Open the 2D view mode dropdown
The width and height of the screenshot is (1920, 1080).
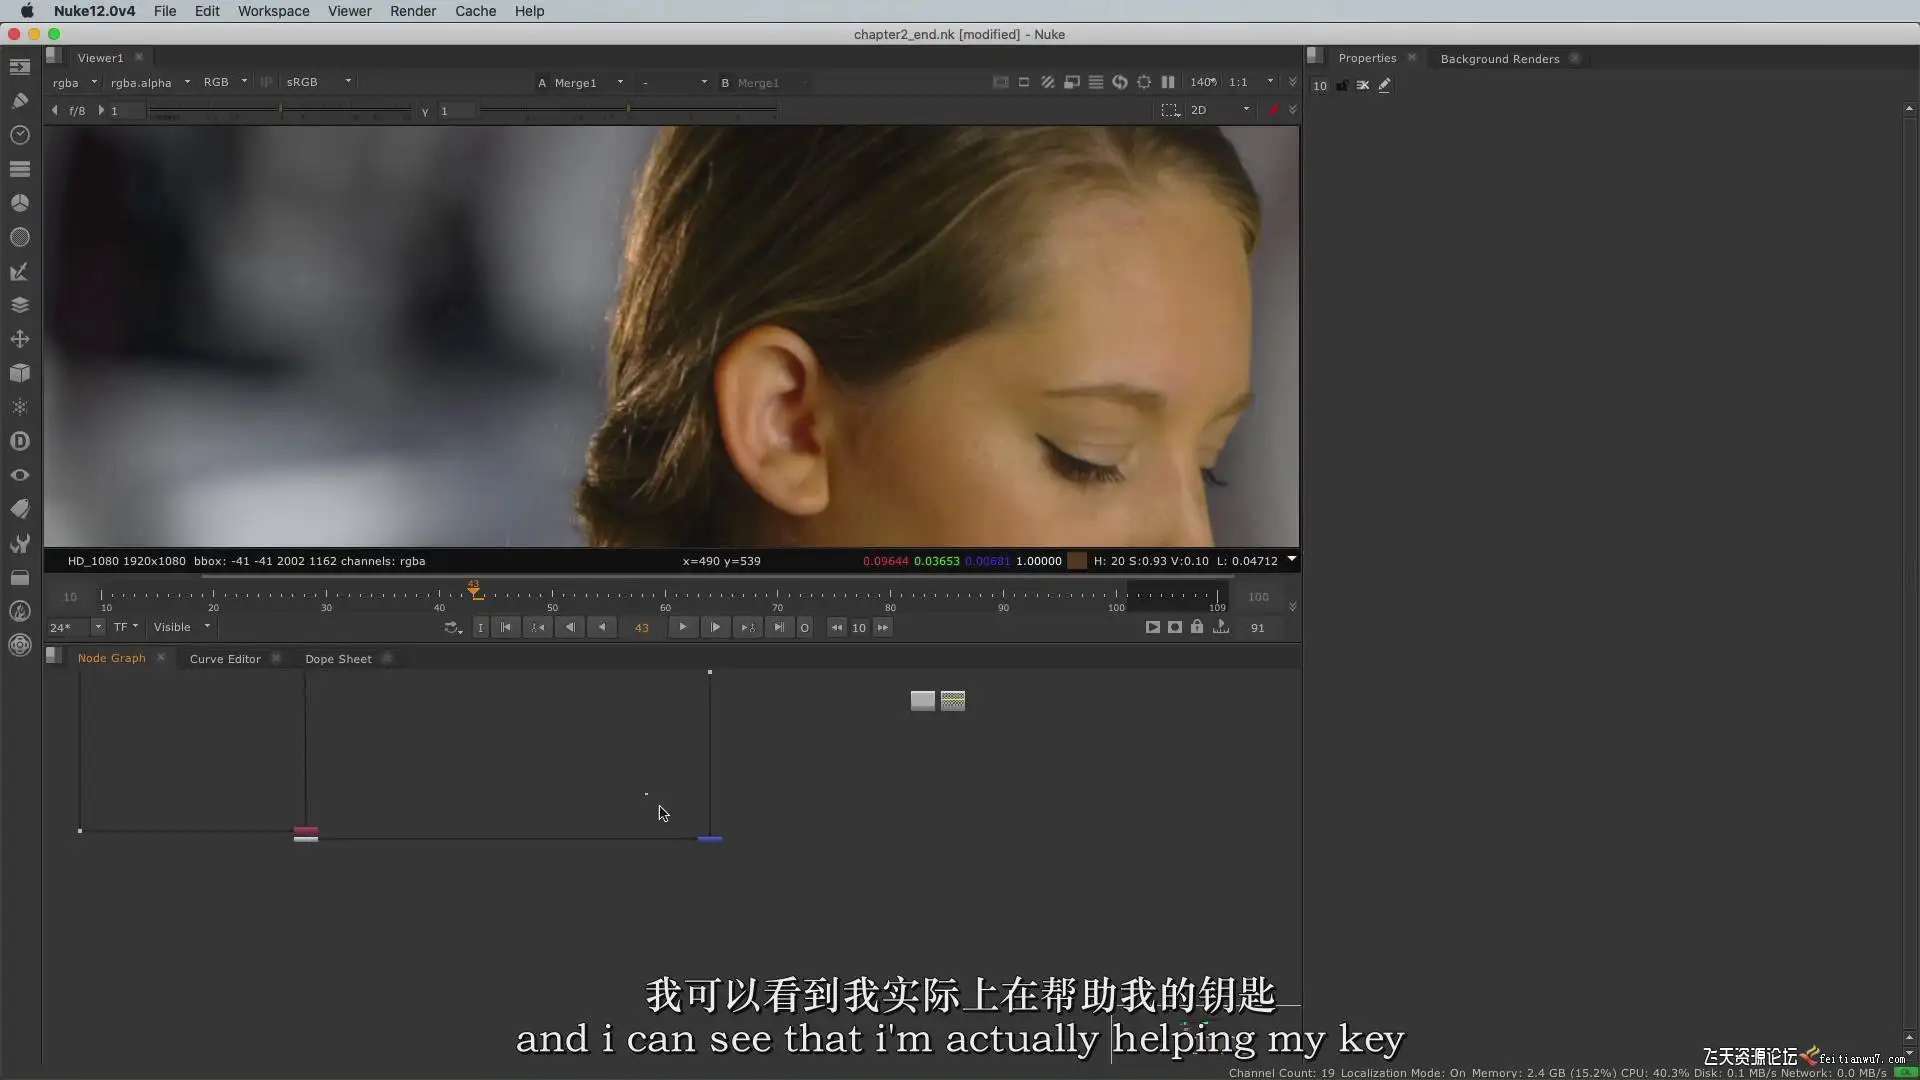[1220, 110]
